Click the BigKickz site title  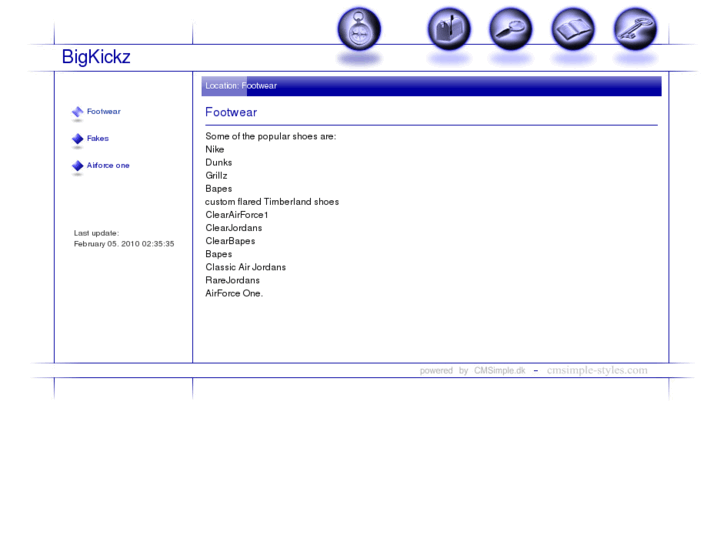pyautogui.click(x=96, y=57)
